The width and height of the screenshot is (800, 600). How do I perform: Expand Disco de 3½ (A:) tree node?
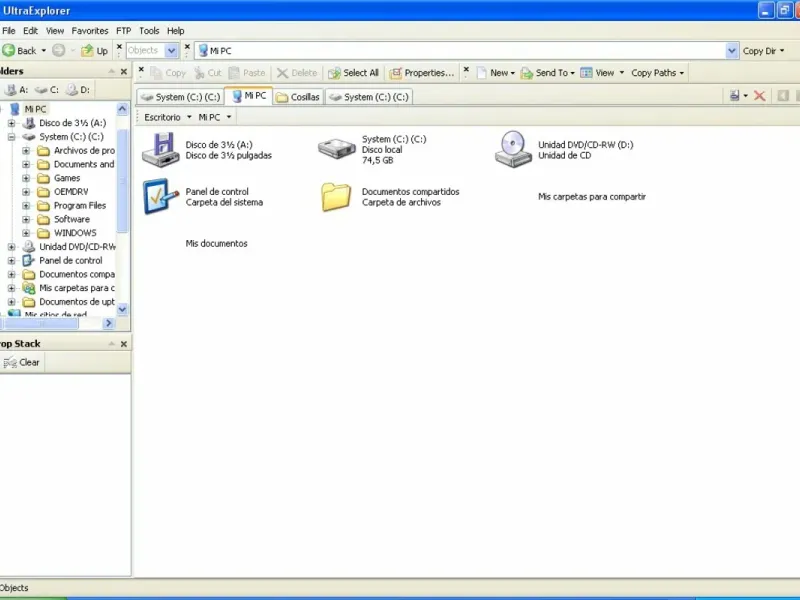(x=11, y=123)
